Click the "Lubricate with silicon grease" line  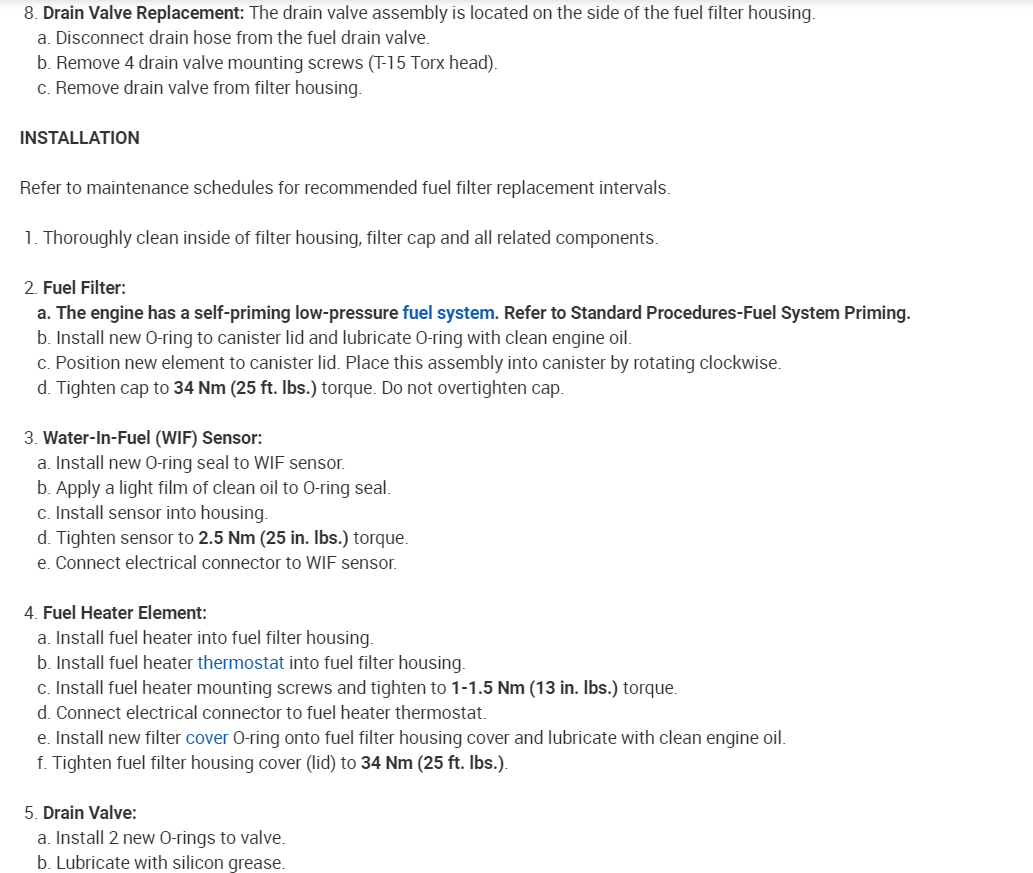[x=170, y=863]
